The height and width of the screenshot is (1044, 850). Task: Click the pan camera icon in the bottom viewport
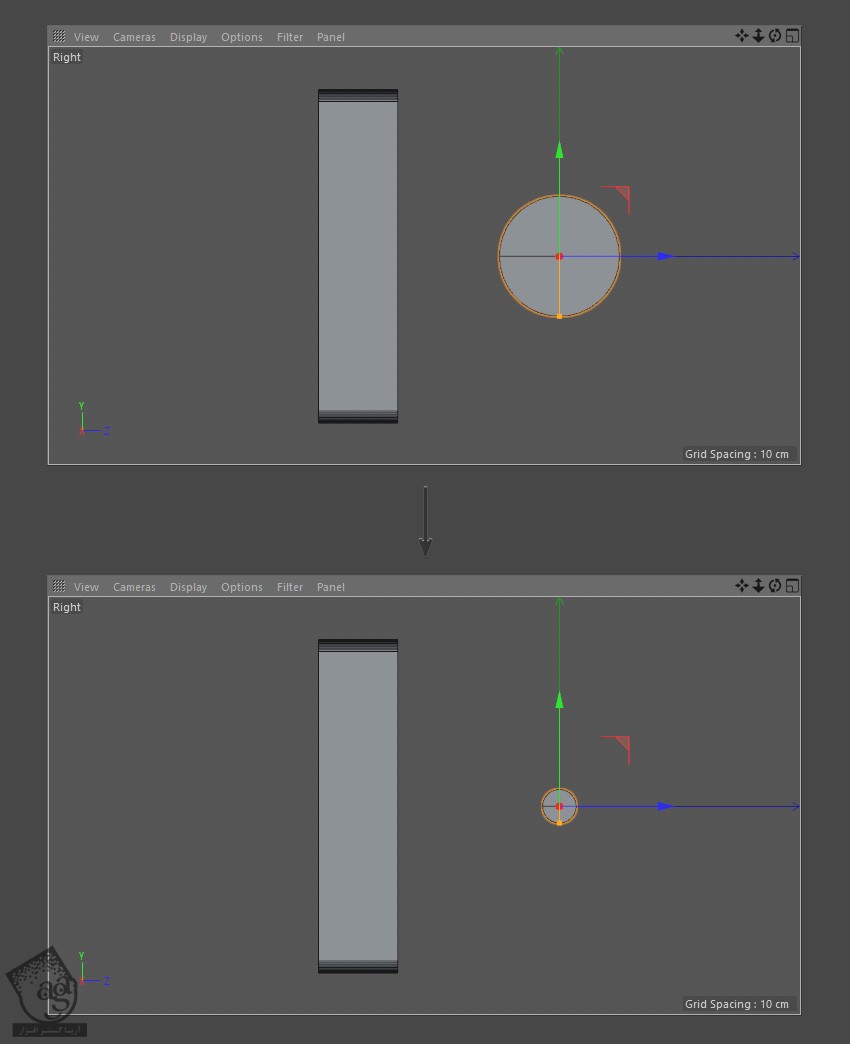741,586
